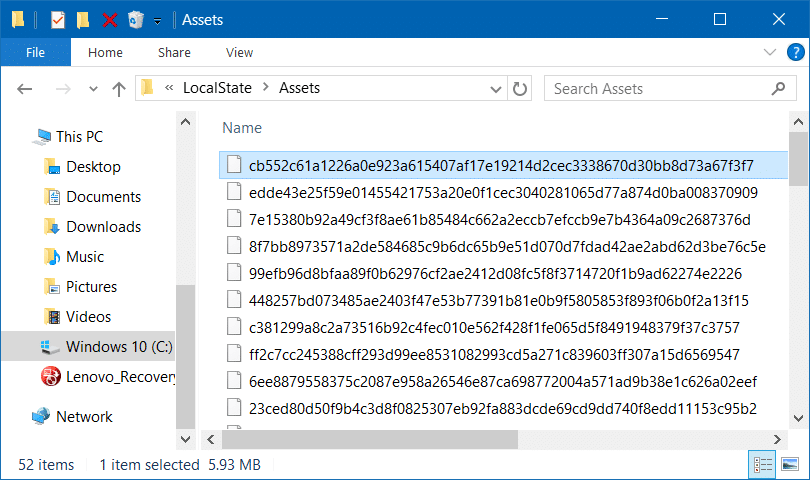
Task: Click LocalState in the address path
Action: point(217,88)
